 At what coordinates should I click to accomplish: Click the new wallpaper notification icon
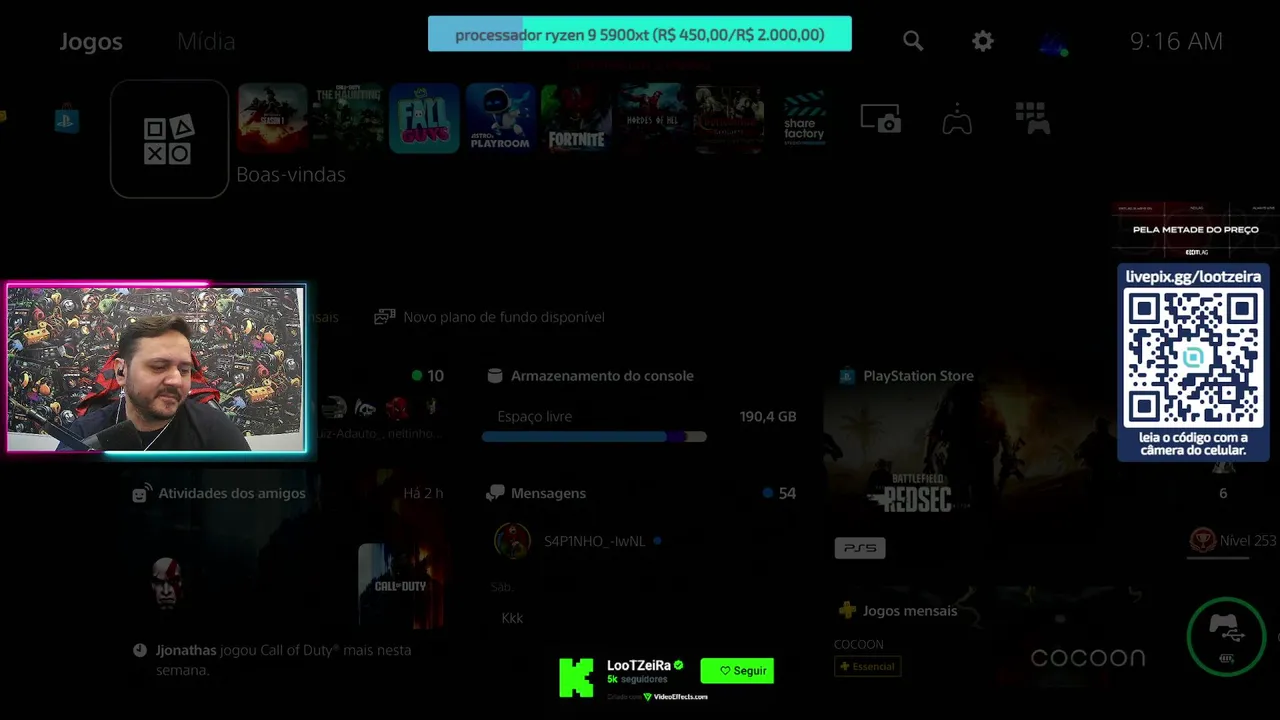(x=384, y=317)
